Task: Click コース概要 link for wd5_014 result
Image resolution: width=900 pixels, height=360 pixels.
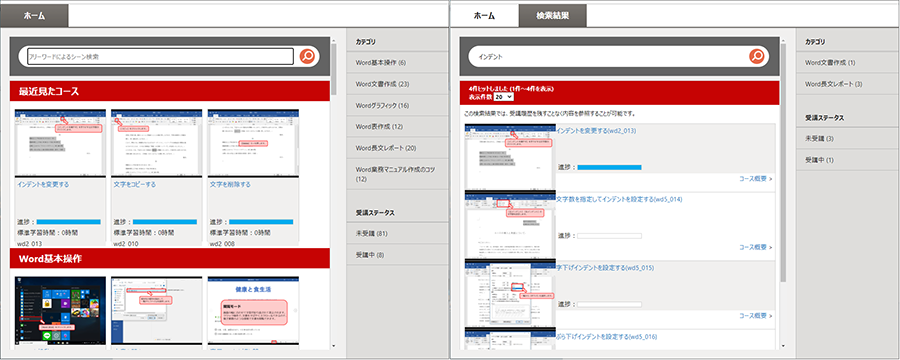Action: 755,247
